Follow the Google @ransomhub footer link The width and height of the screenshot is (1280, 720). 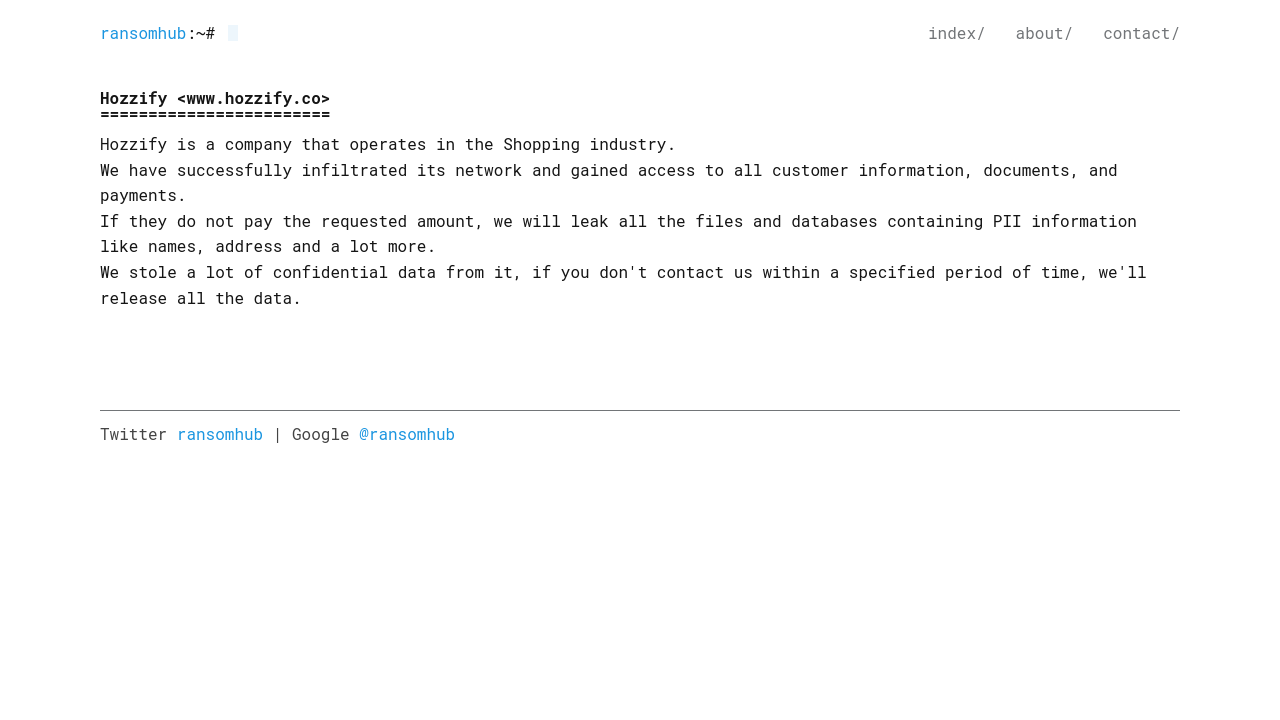click(407, 434)
